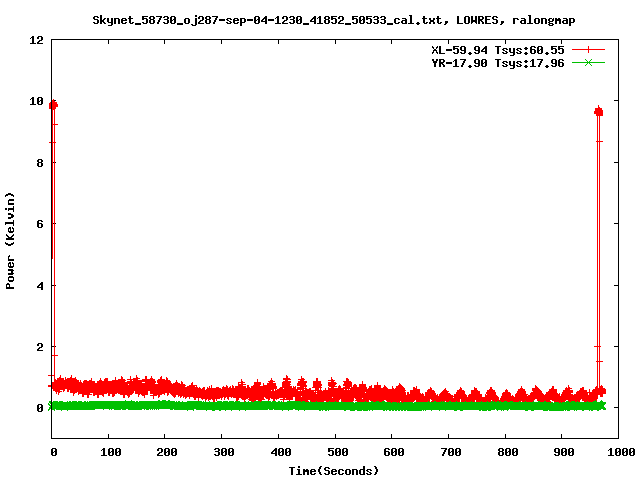The height and width of the screenshot is (480, 640).
Task: Click the x-axis tick label 900
Action: 564,452
